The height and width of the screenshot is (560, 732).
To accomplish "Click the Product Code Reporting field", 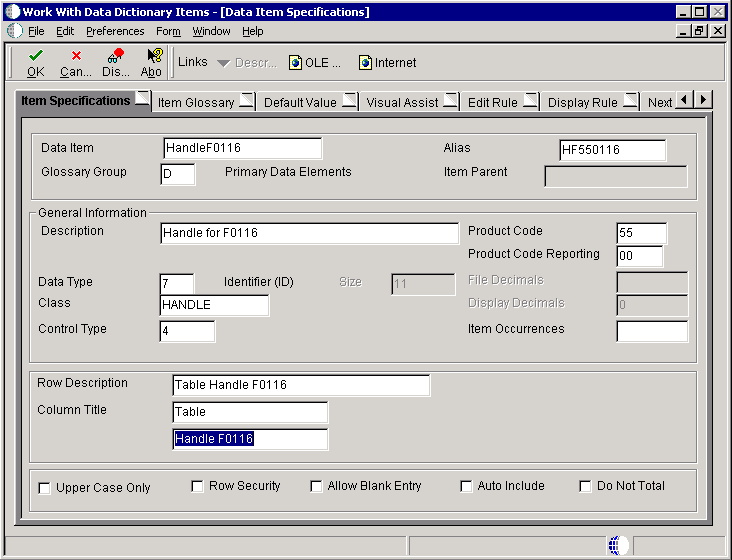I will coord(639,256).
